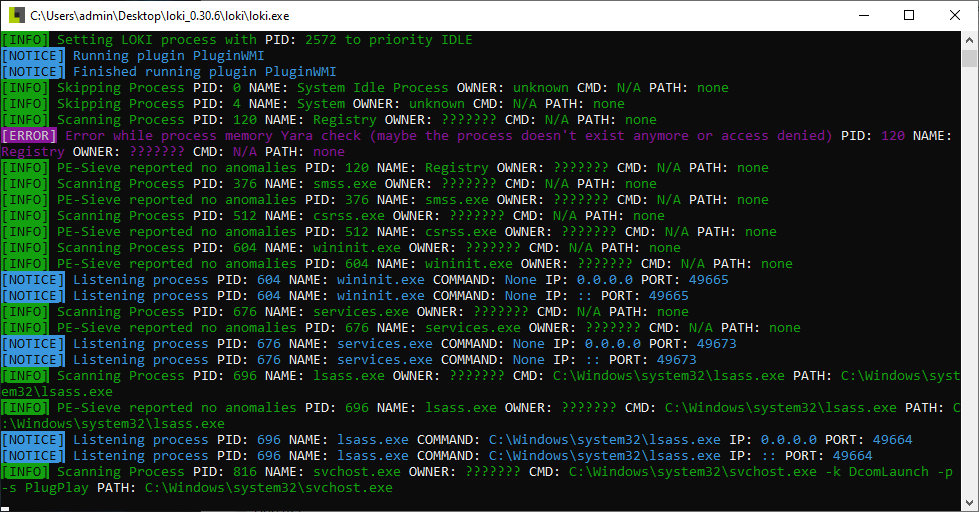Click services.exe in Scanning Process line

(361, 312)
